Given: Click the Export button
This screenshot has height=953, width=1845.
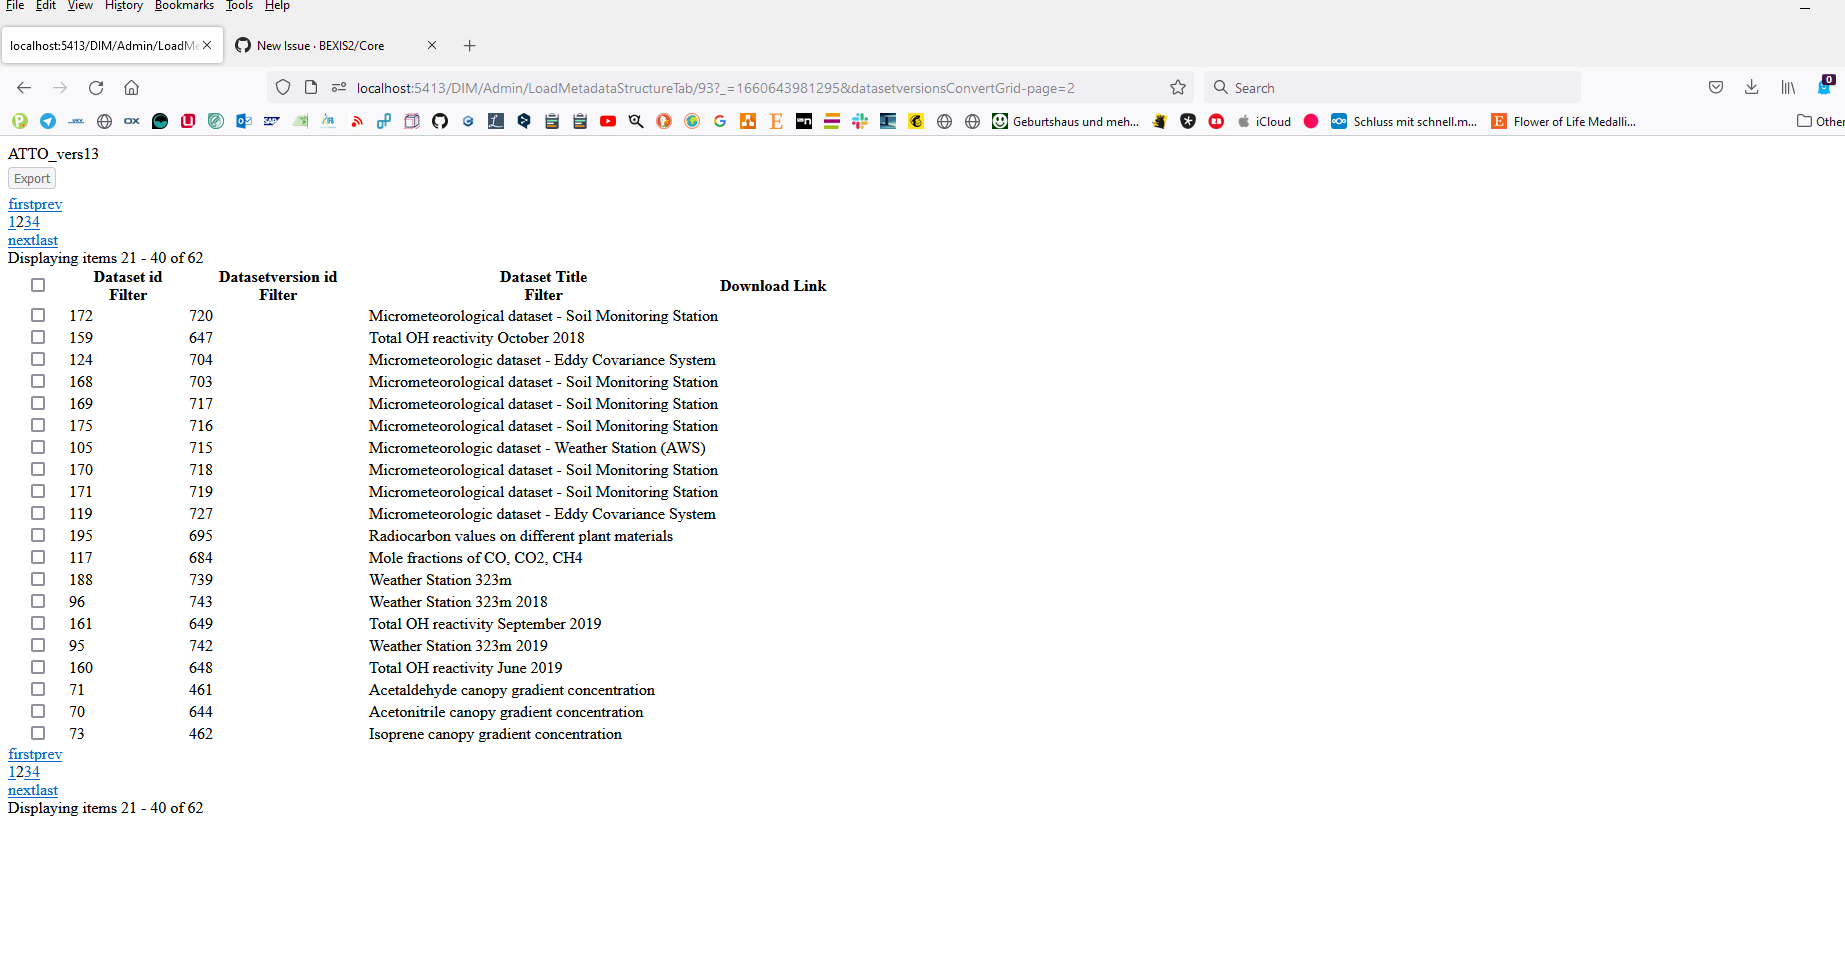Looking at the screenshot, I should coord(32,179).
